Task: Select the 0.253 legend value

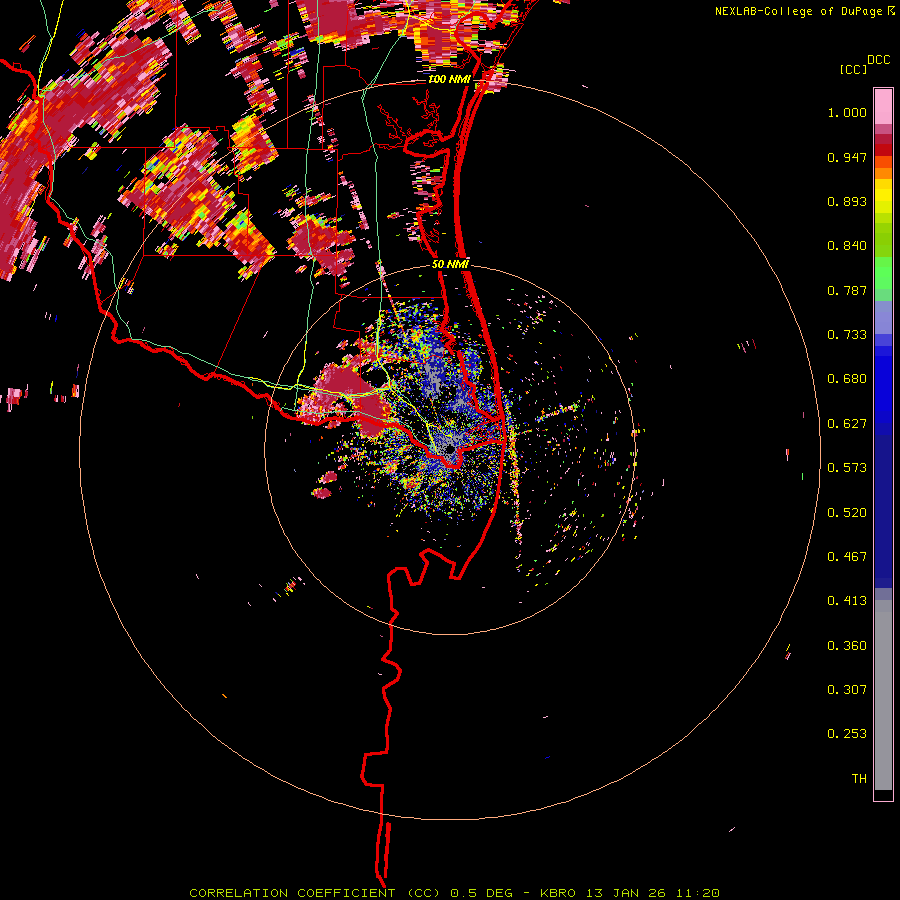Action: point(847,734)
